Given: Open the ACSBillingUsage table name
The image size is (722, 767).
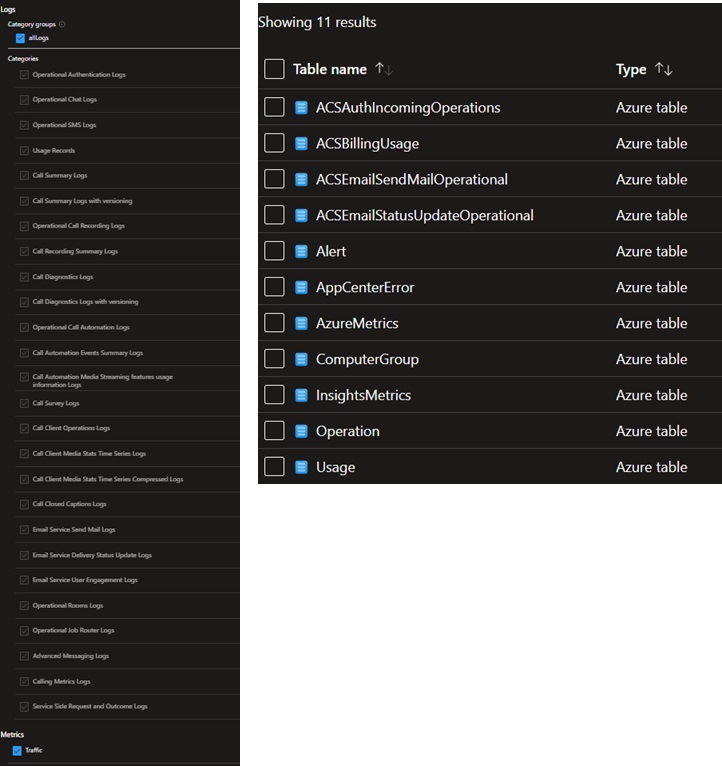Looking at the screenshot, I should coord(367,144).
